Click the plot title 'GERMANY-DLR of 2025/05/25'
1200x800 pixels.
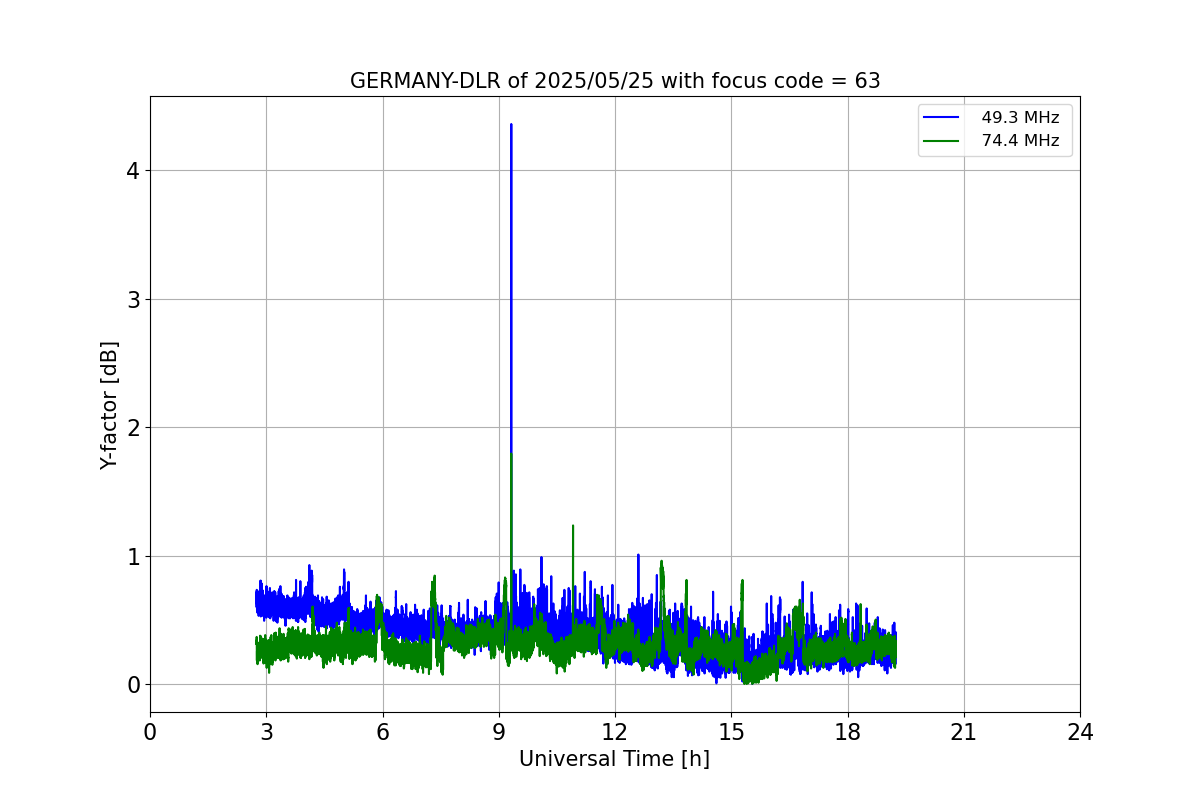coord(501,81)
